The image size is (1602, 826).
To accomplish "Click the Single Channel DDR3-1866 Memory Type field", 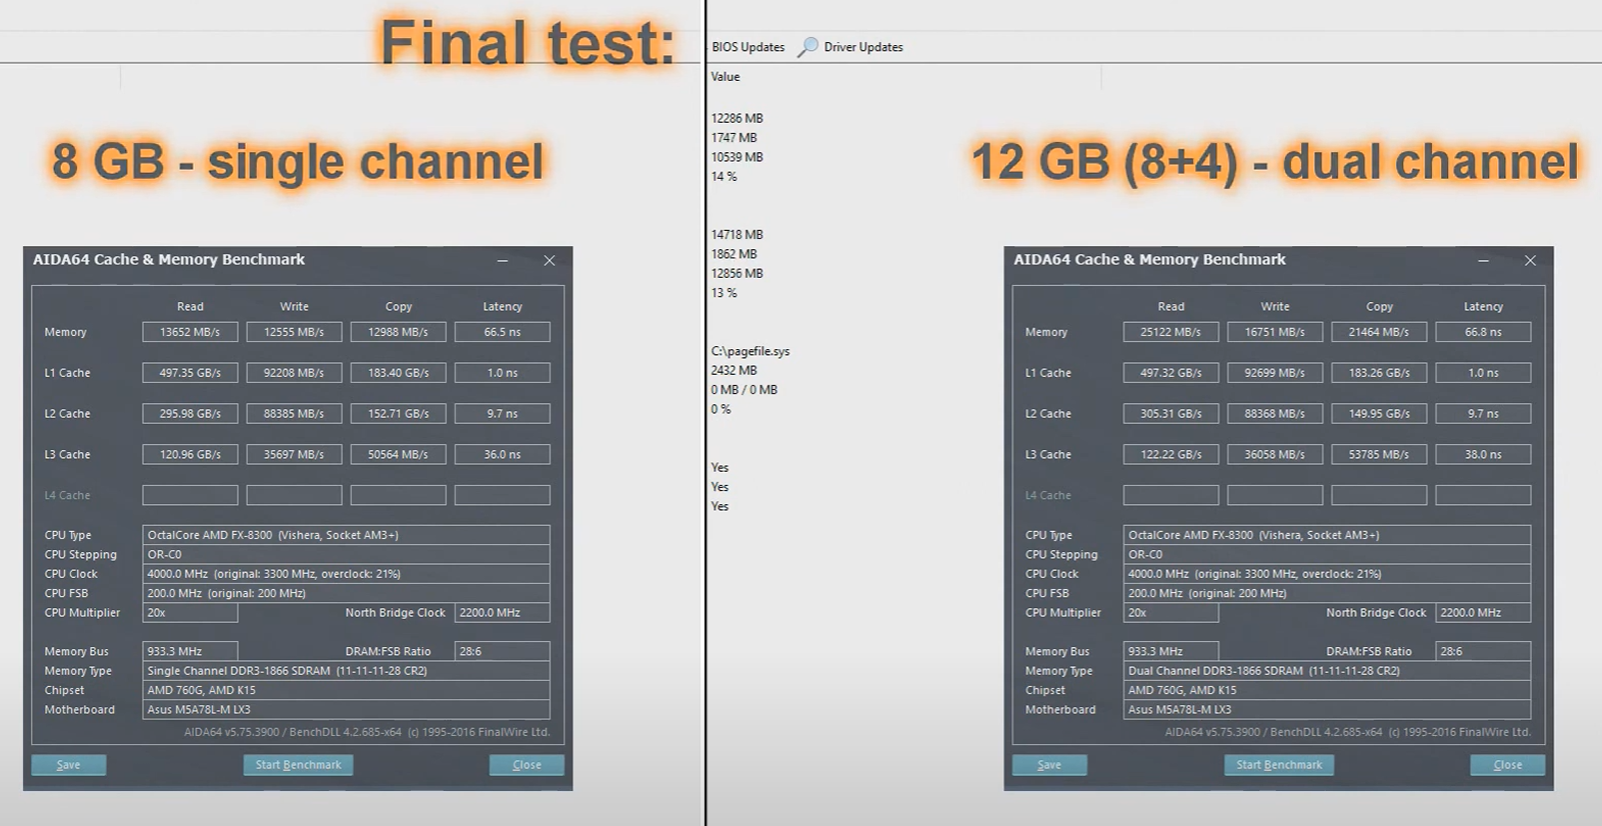I will click(346, 671).
